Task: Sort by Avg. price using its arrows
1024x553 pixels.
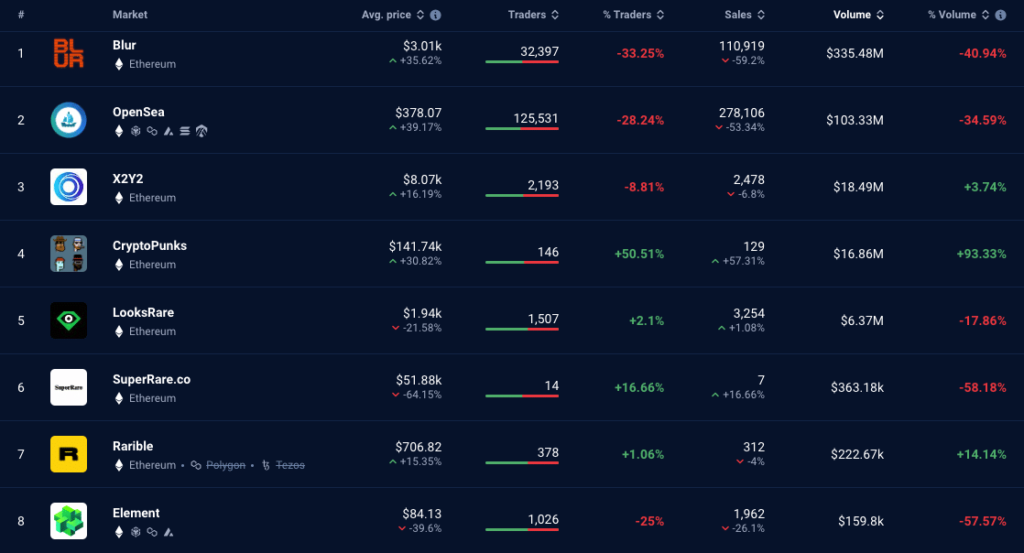Action: pos(421,15)
